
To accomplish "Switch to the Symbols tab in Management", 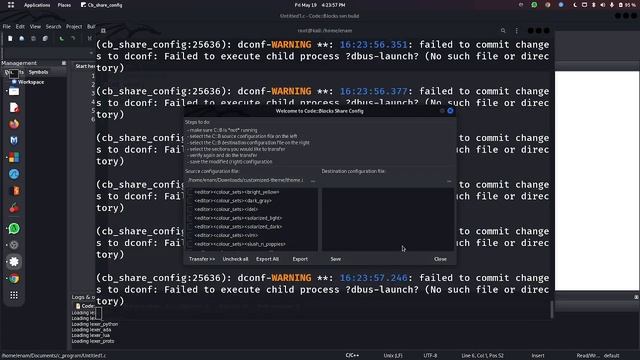I will [x=38, y=72].
